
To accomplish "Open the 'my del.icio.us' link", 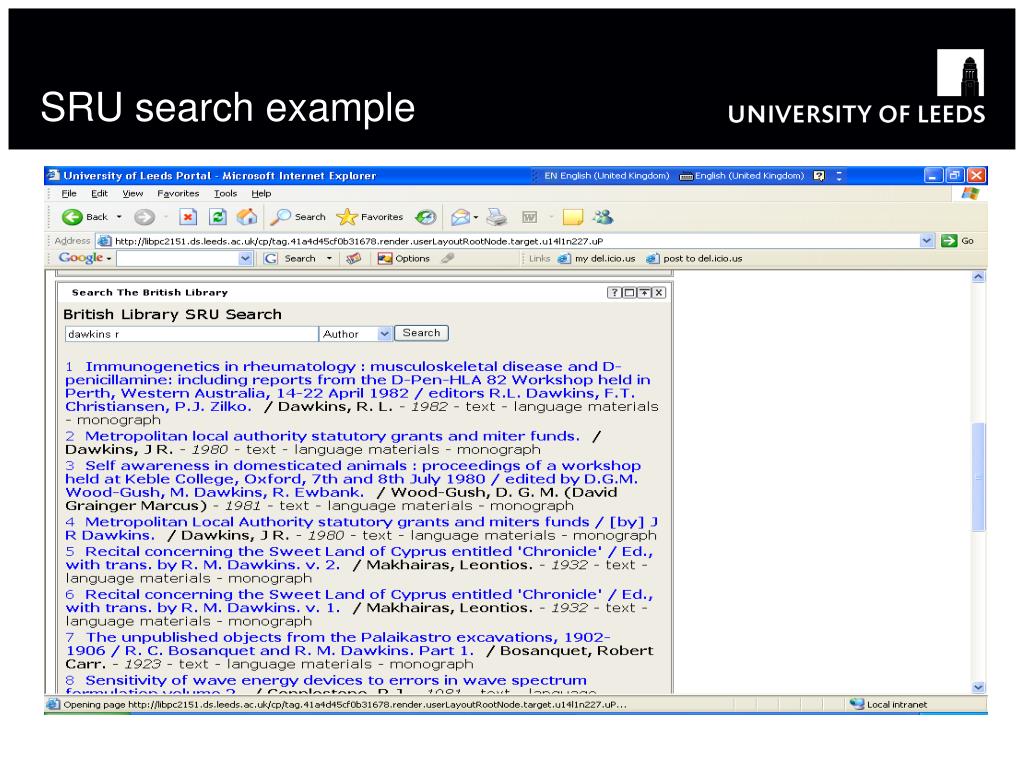I will coord(597,259).
